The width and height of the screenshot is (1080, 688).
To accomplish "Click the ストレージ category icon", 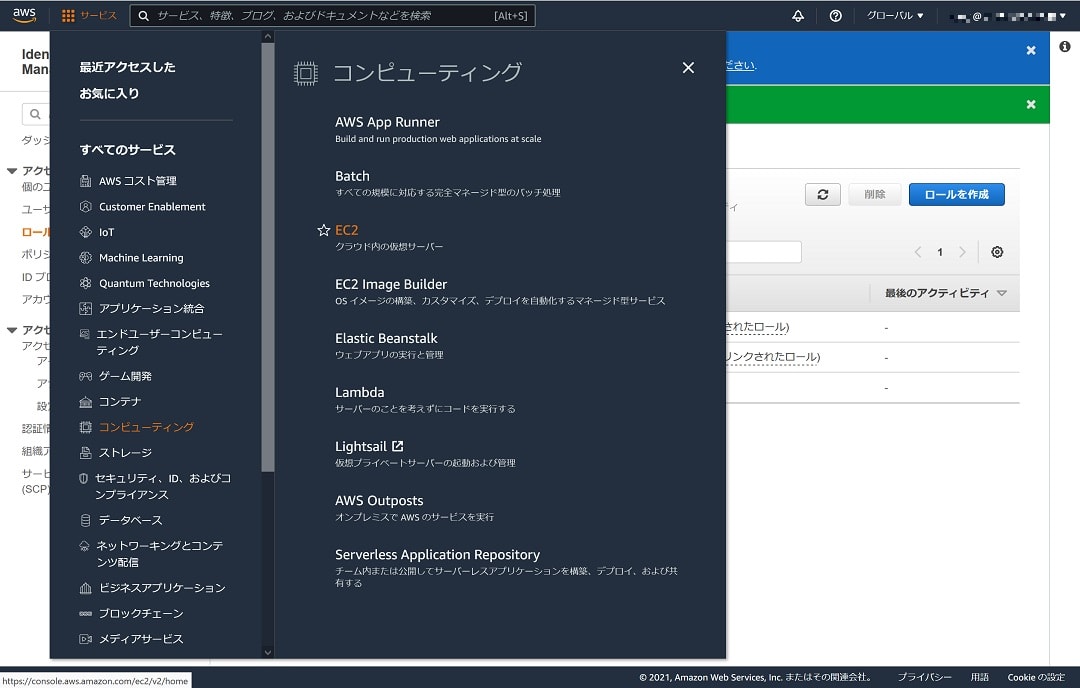I will 85,452.
